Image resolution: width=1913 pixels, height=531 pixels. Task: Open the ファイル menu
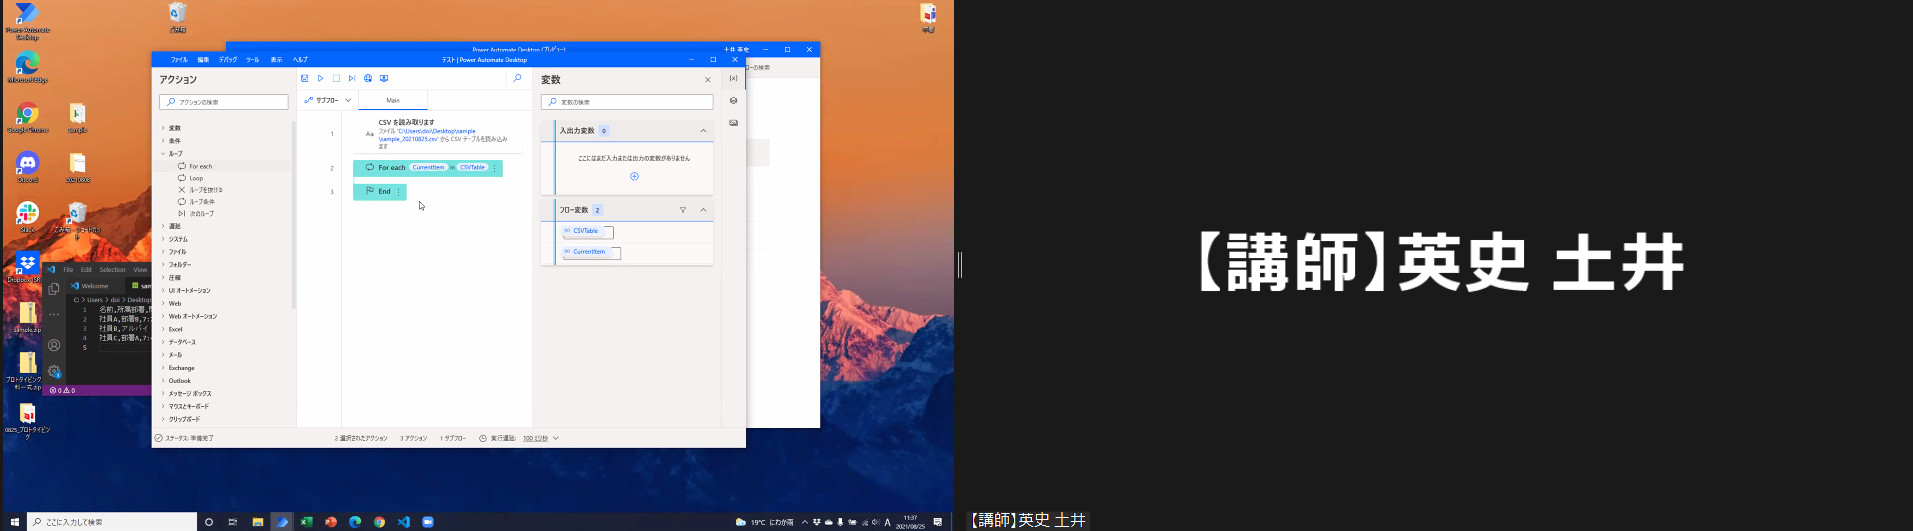(x=179, y=60)
